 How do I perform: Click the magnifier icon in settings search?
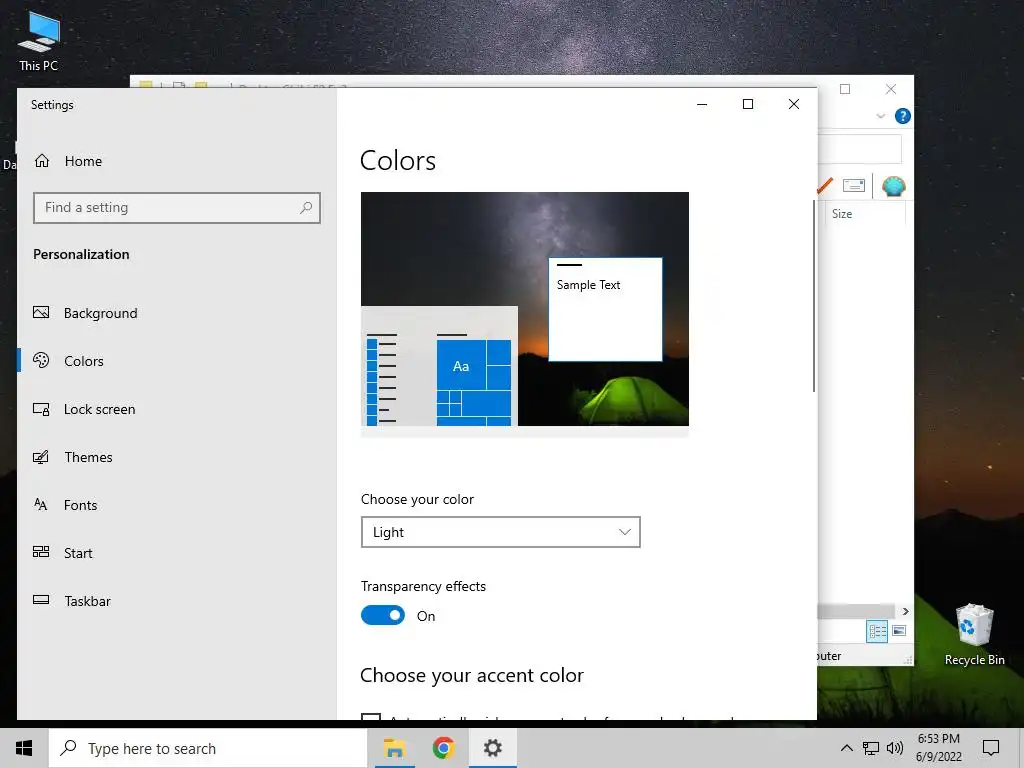pos(306,208)
